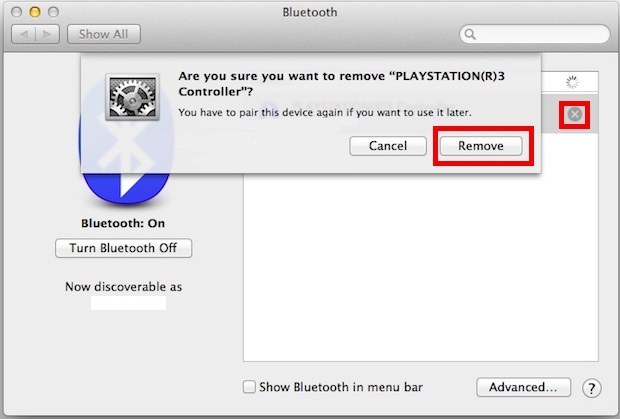
Task: Open the Advanced… options
Action: click(524, 387)
